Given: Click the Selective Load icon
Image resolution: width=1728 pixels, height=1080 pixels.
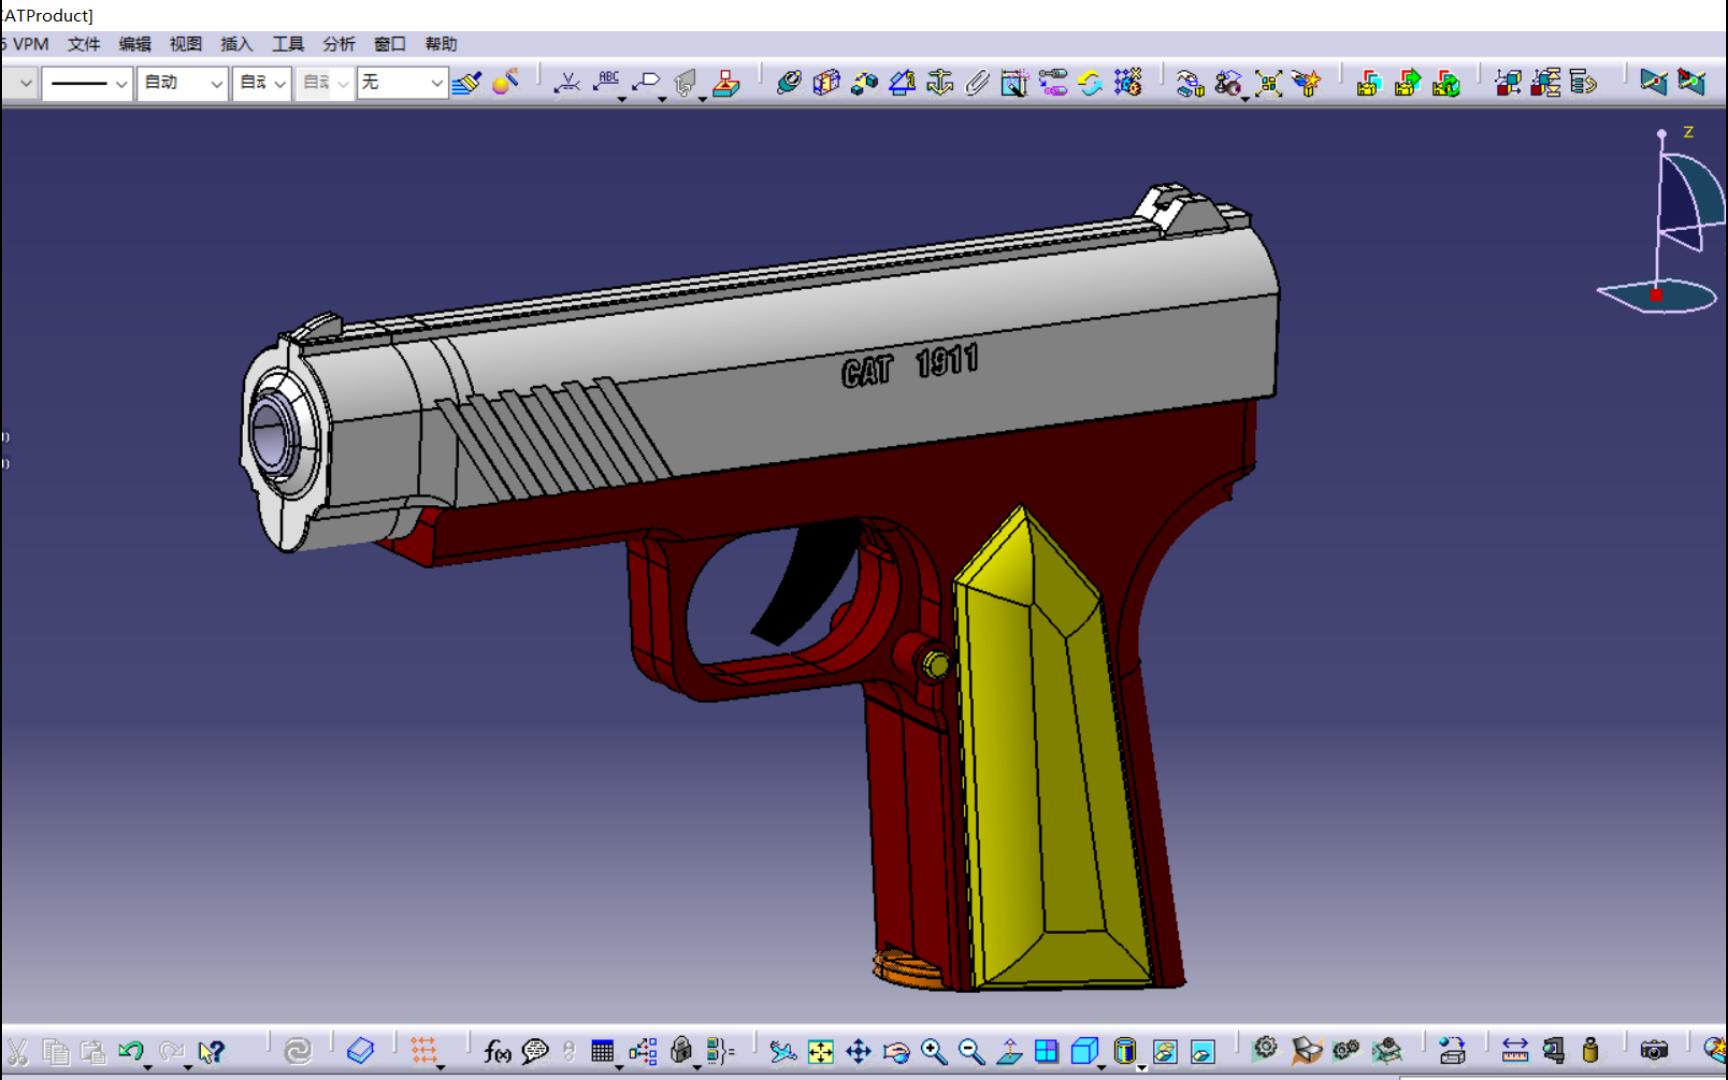Looking at the screenshot, I should click(x=1584, y=83).
